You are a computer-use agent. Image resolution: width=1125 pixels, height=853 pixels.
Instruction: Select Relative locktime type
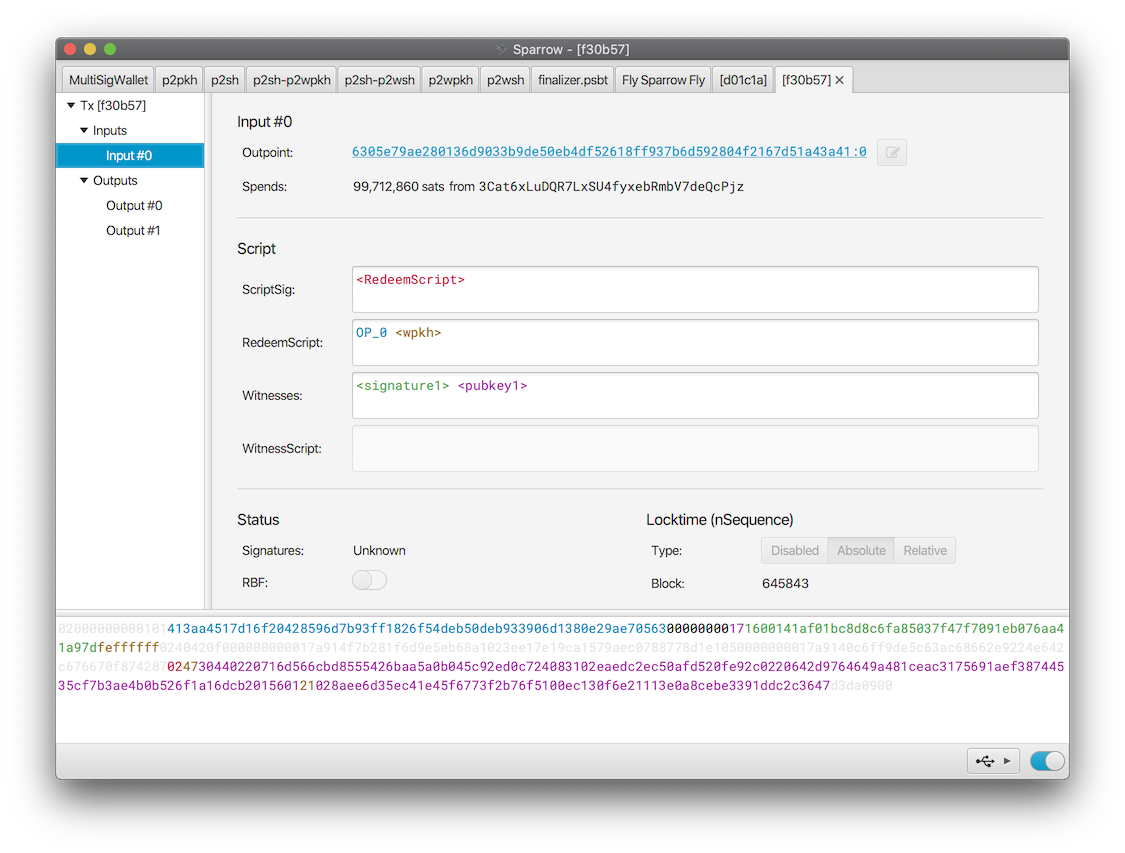[x=924, y=550]
